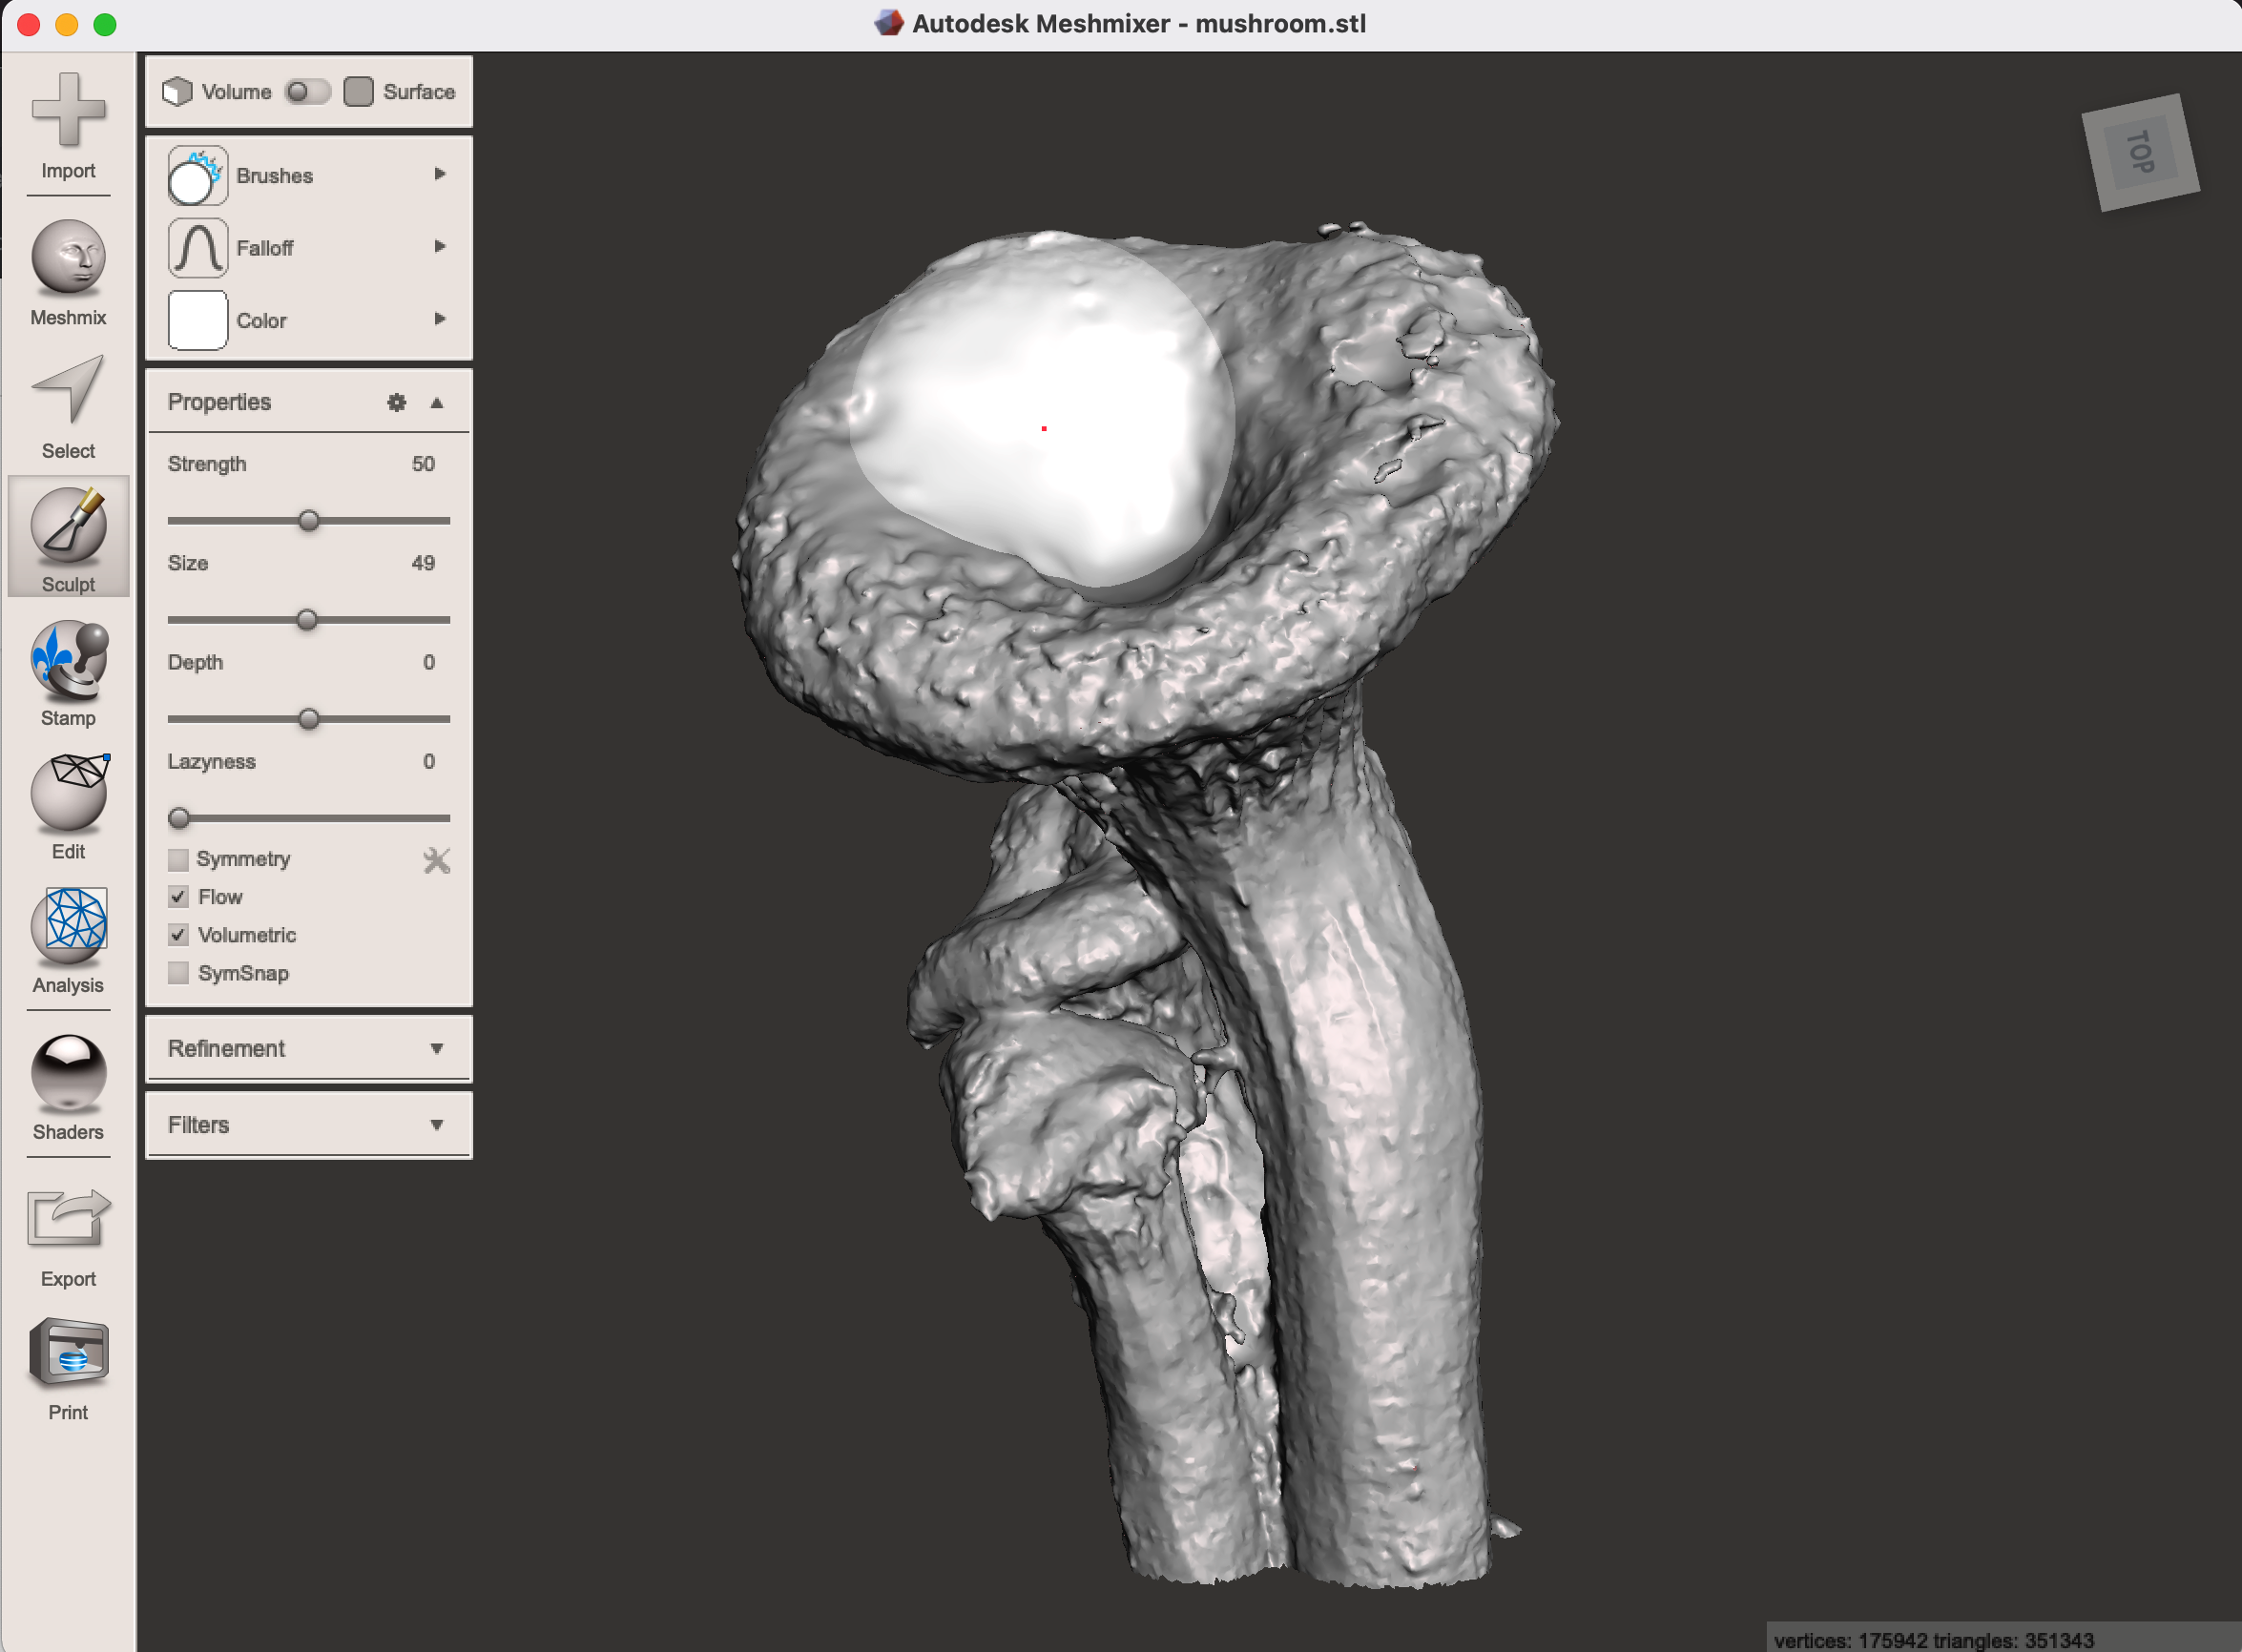The image size is (2242, 1652).
Task: Click the Size value 49
Action: 423,563
